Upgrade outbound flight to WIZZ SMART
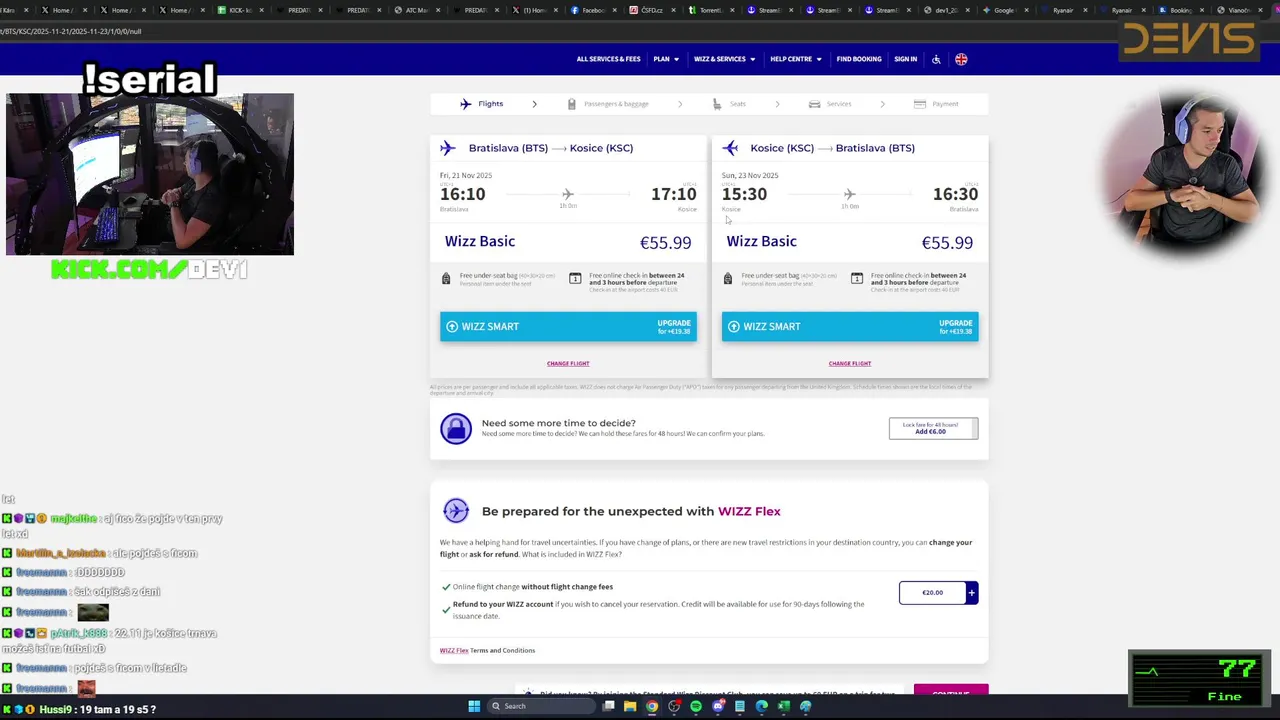The height and width of the screenshot is (720, 1280). click(x=568, y=326)
